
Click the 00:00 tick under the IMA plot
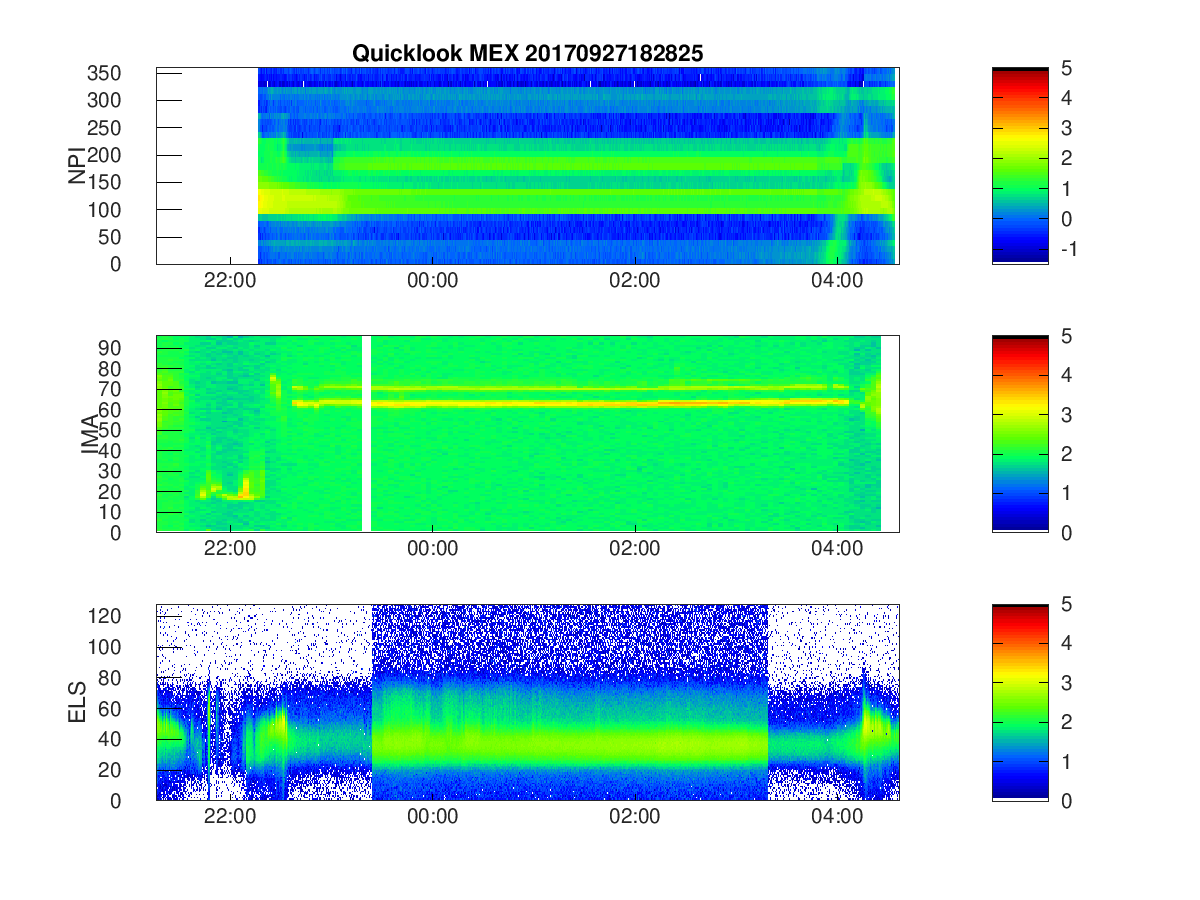tap(433, 549)
